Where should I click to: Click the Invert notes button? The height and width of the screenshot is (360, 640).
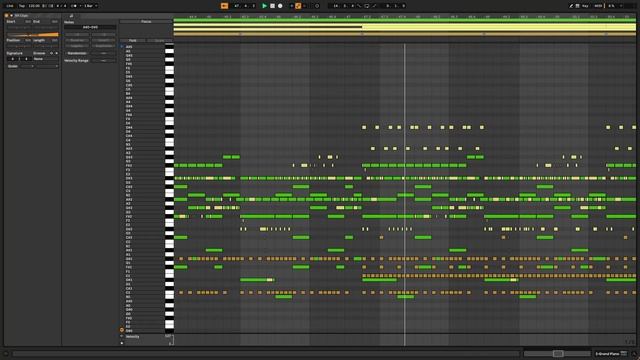pos(104,40)
